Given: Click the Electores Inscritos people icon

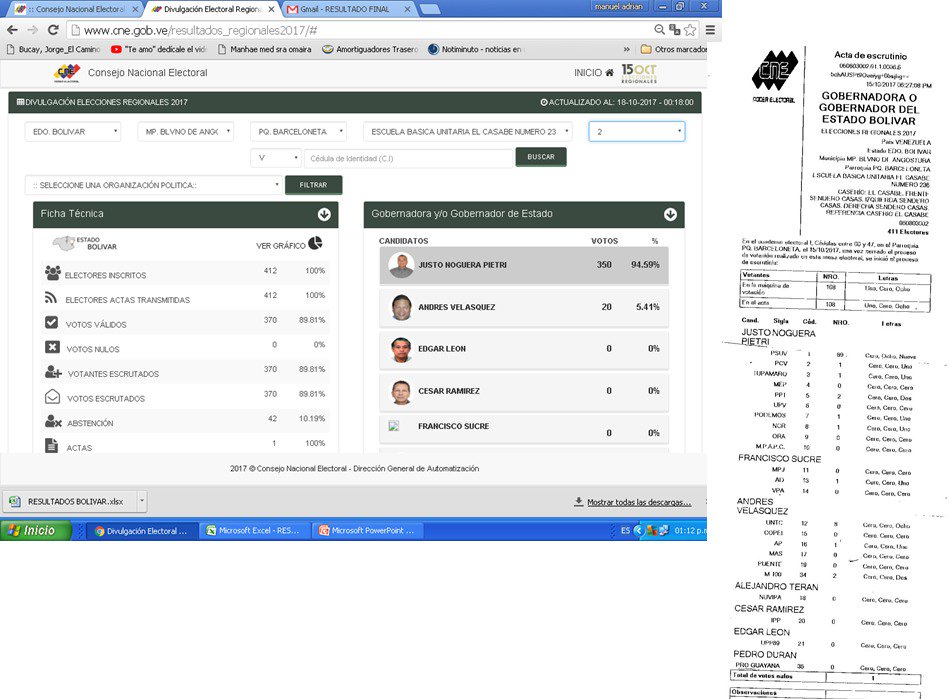Looking at the screenshot, I should pos(53,273).
